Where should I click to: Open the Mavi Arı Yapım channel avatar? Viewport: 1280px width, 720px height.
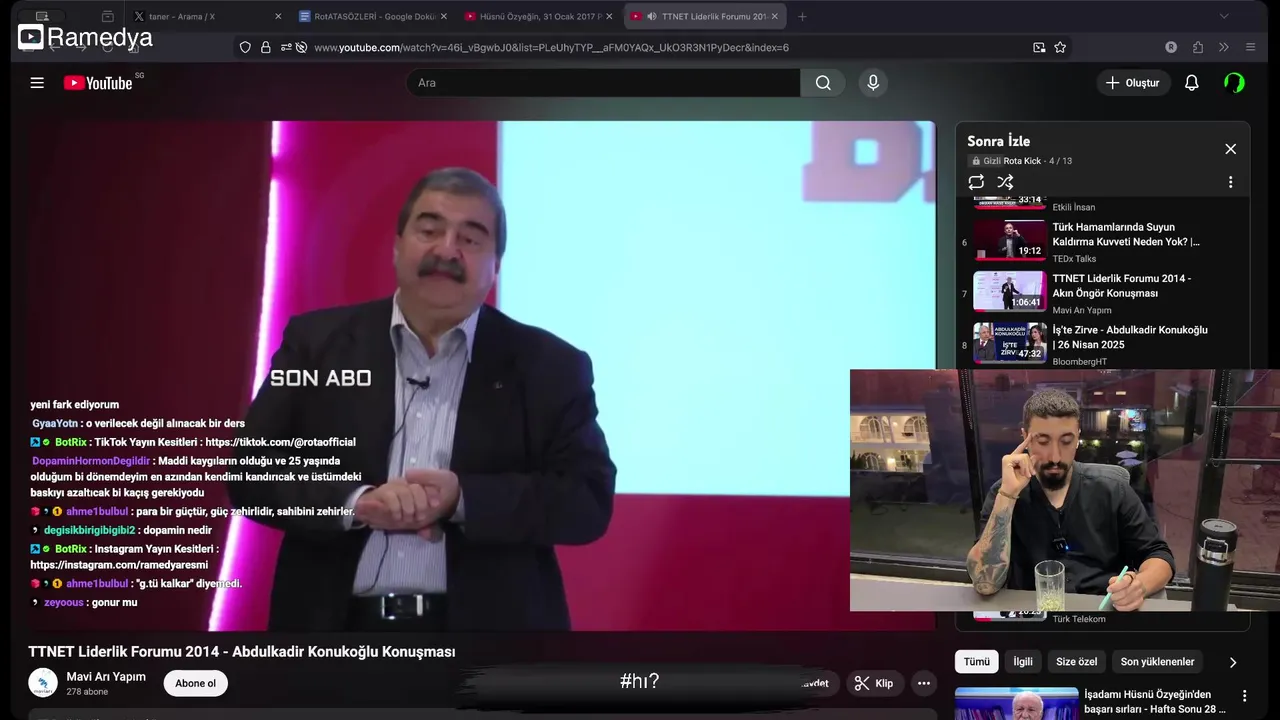coord(43,683)
